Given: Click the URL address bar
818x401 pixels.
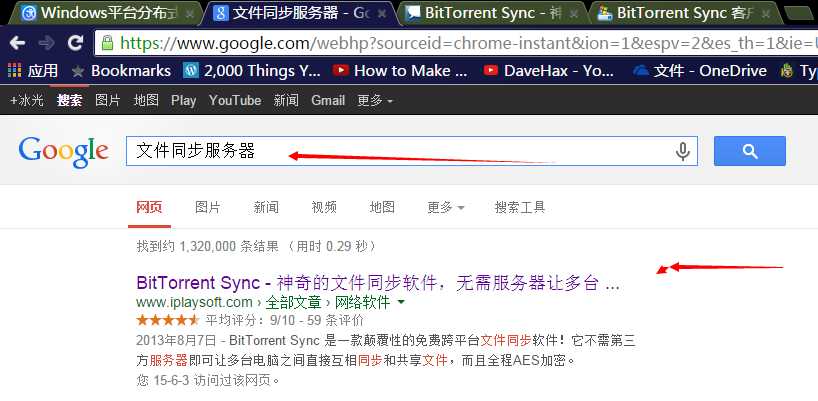Looking at the screenshot, I should [x=456, y=43].
